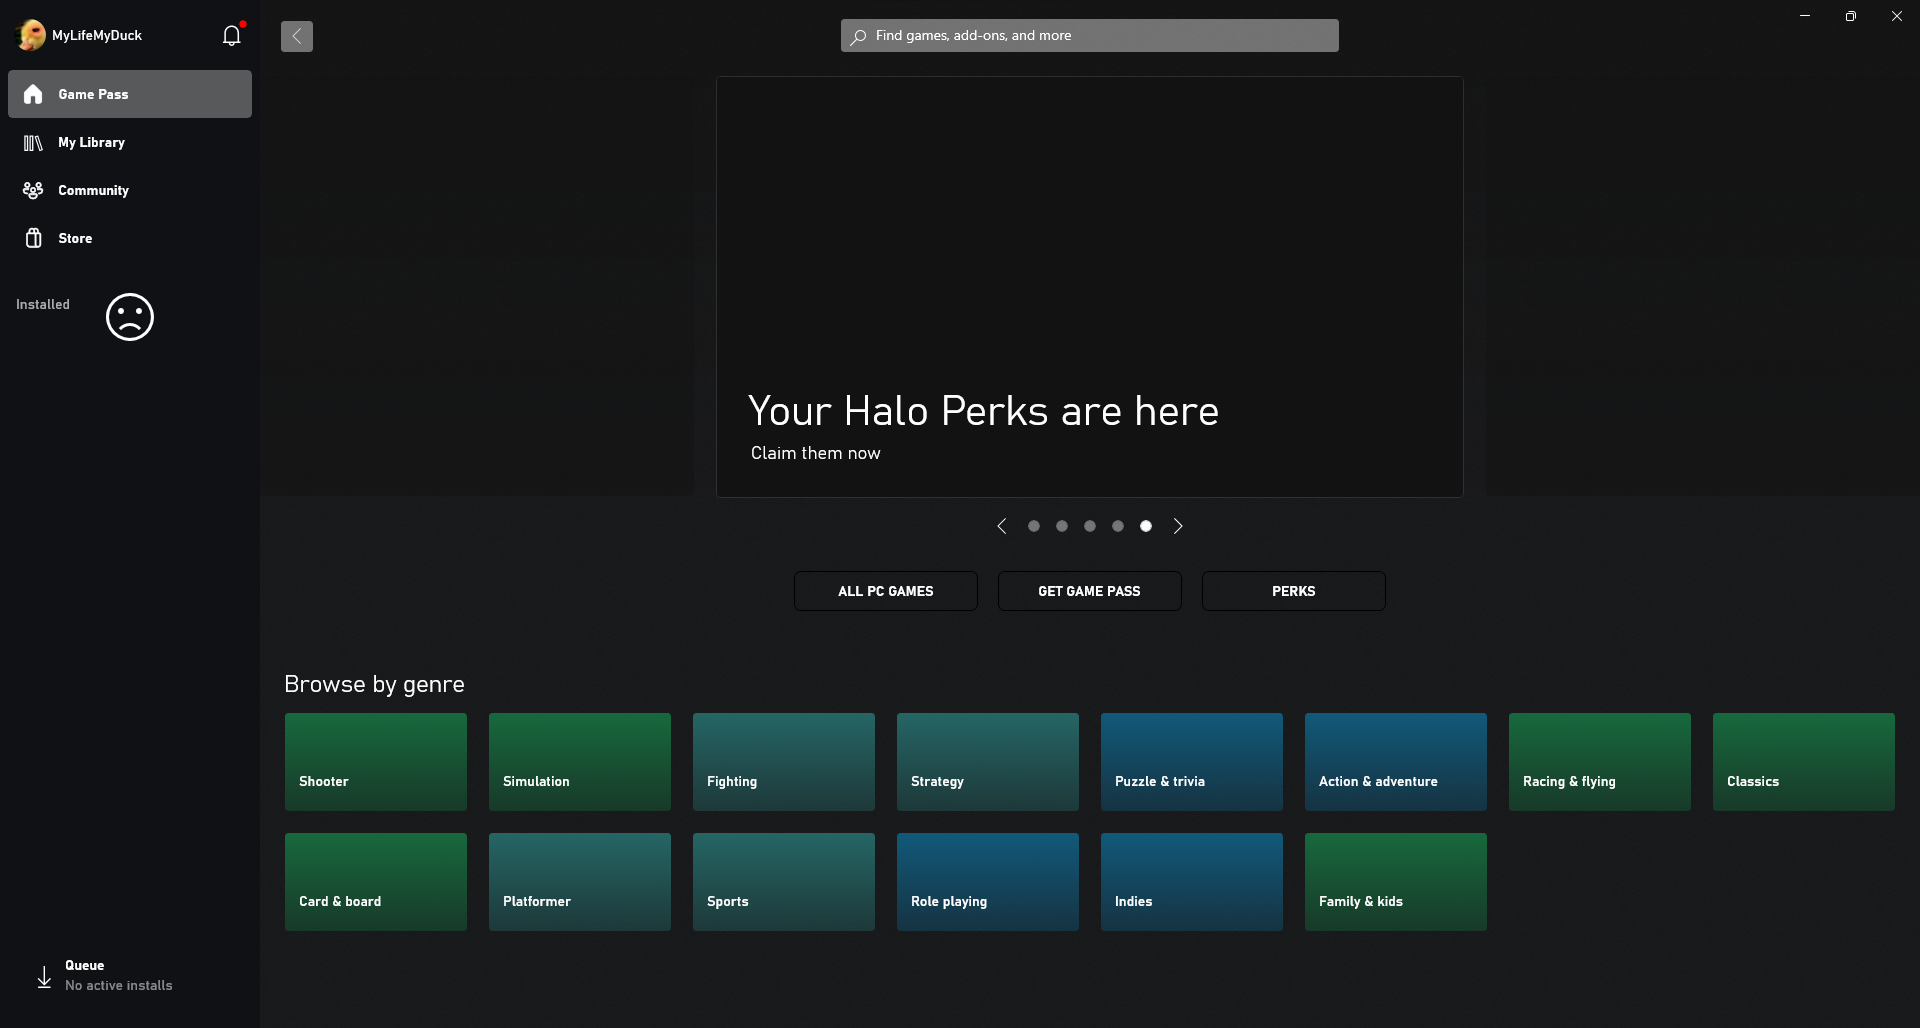Browse the Strategy genre tile
Viewport: 1920px width, 1028px height.
(988, 762)
